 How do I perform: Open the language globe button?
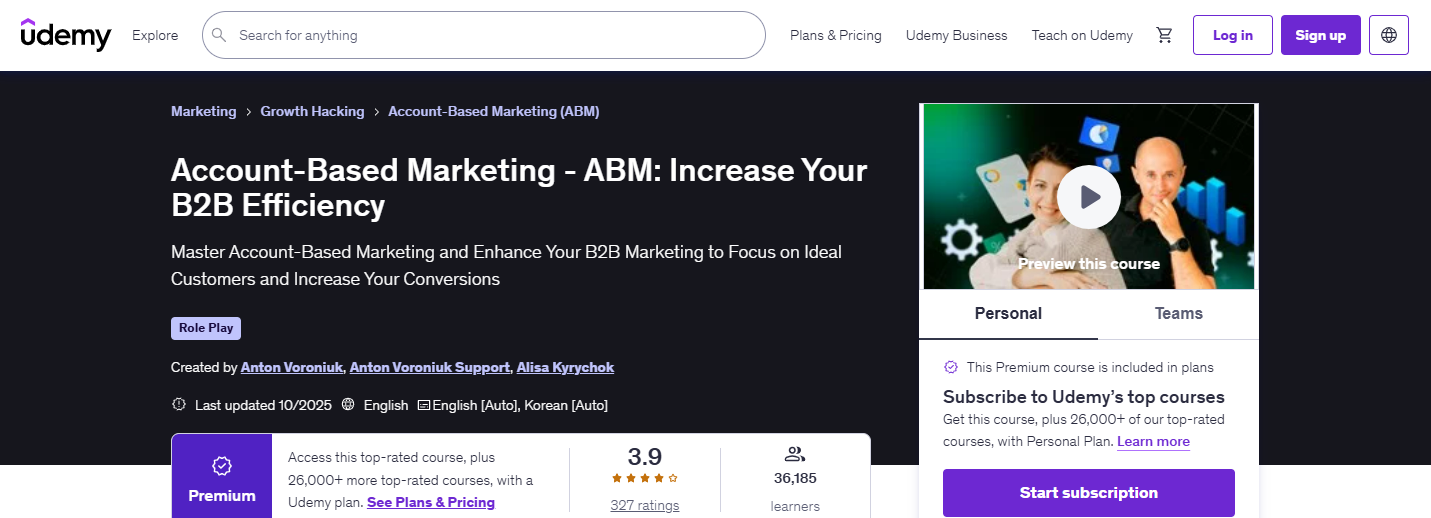(x=1389, y=35)
